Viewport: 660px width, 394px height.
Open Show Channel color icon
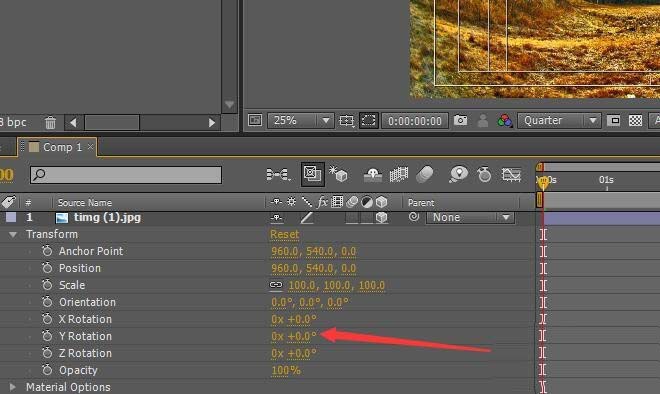[x=504, y=121]
